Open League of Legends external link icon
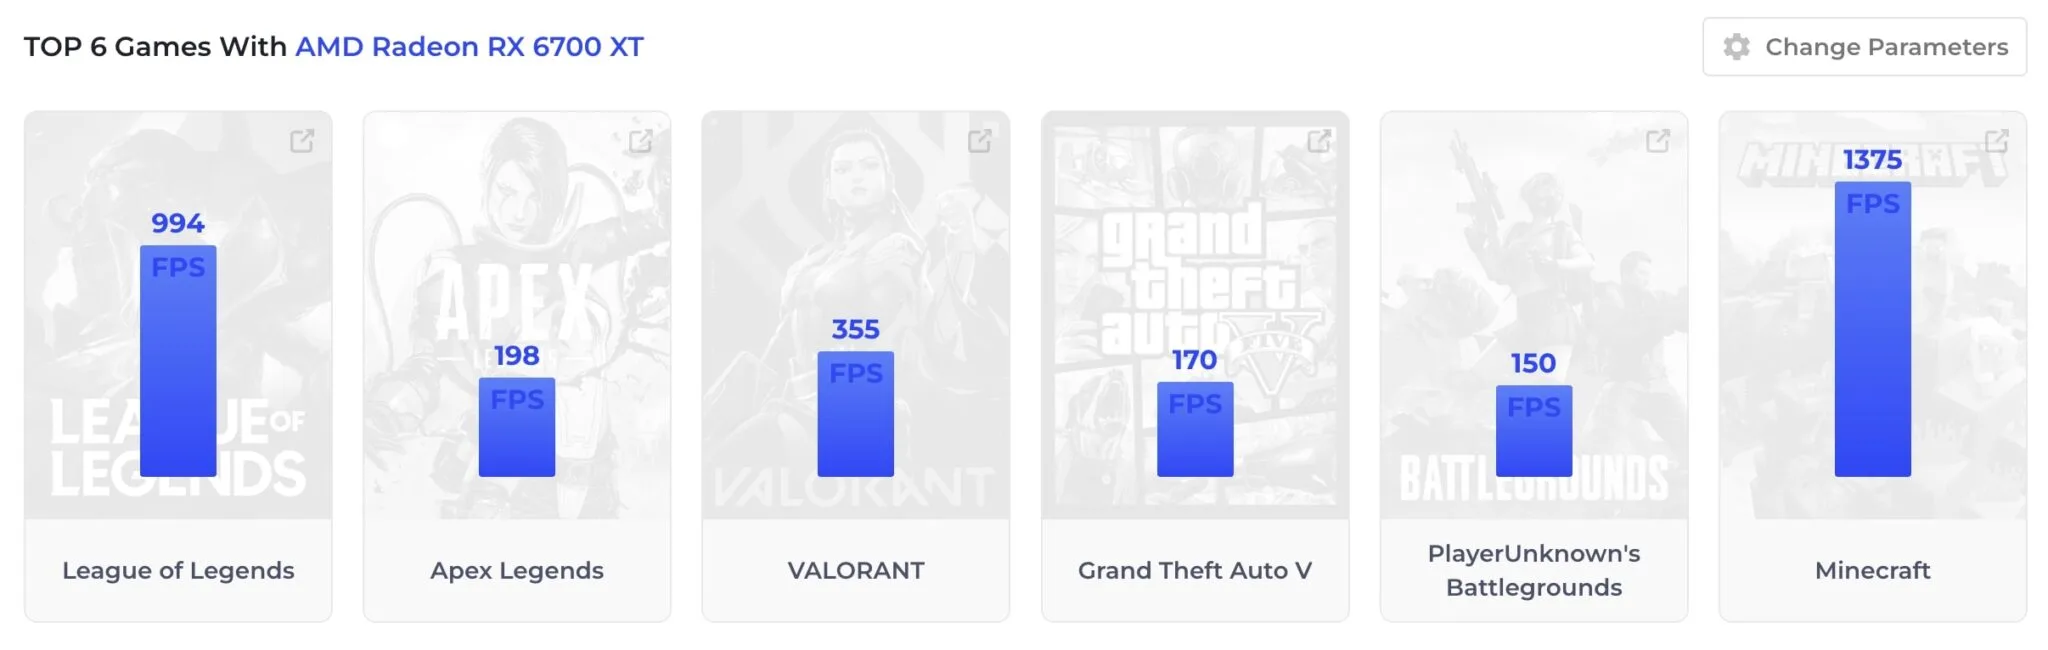The width and height of the screenshot is (2048, 650). [302, 141]
